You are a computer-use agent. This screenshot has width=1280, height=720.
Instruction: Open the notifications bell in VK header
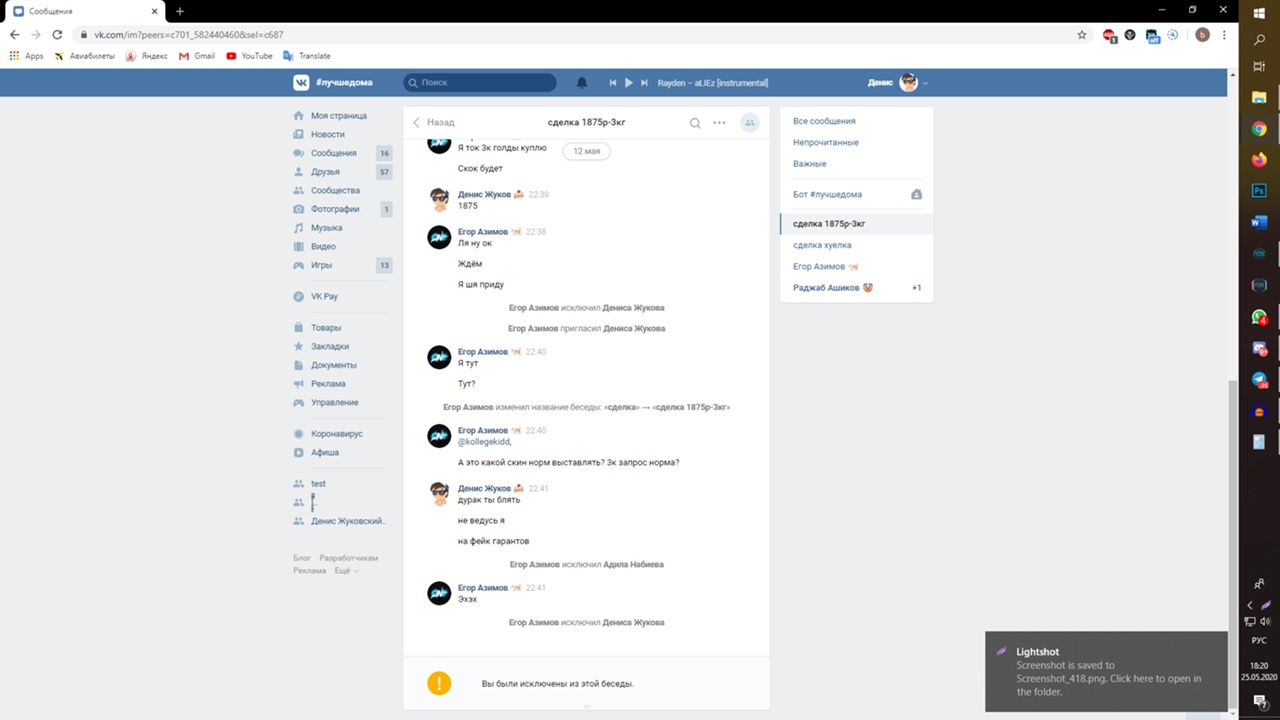582,83
